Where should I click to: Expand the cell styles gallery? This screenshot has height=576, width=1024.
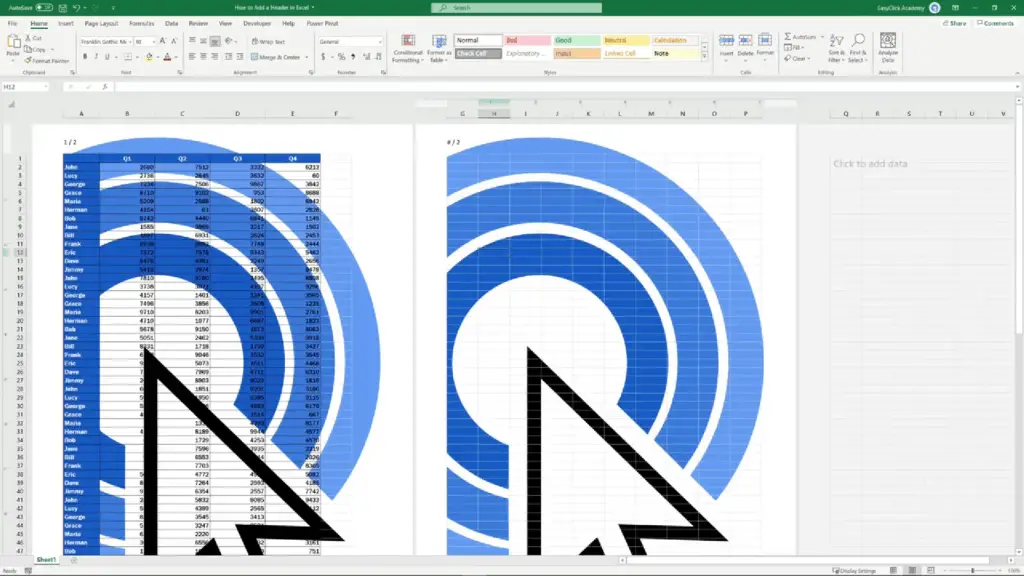click(x=704, y=57)
